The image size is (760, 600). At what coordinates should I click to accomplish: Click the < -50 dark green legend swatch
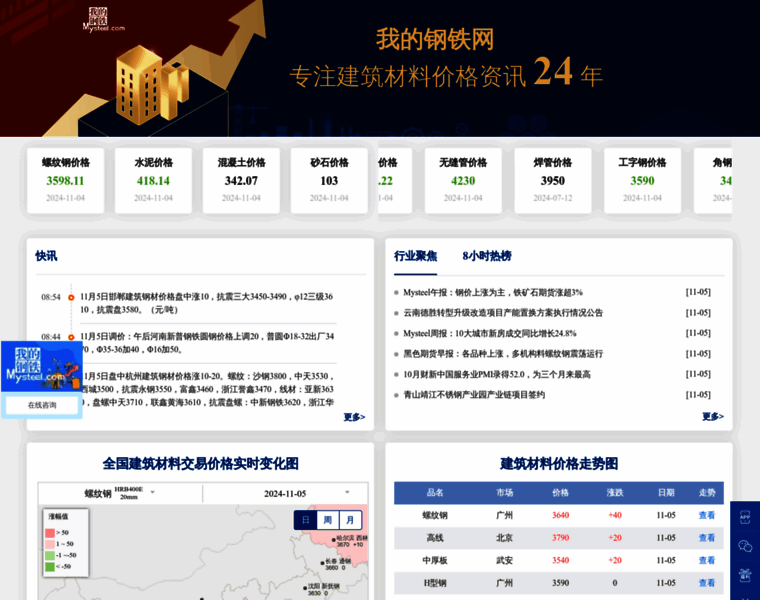click(50, 566)
